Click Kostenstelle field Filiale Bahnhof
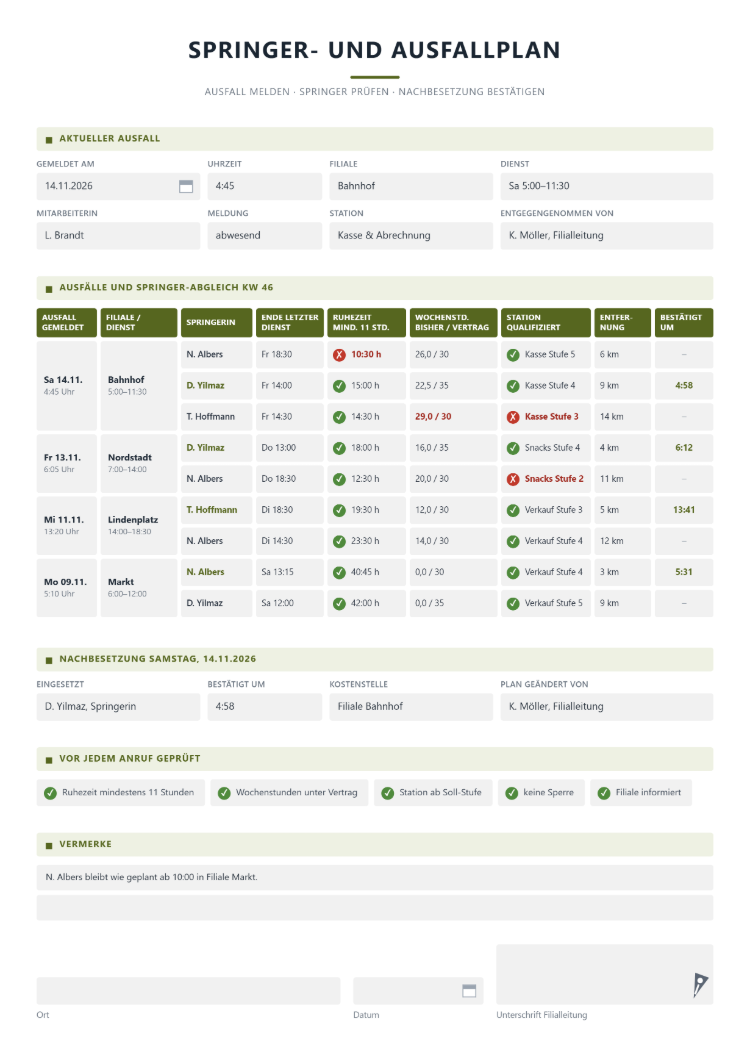 click(411, 707)
